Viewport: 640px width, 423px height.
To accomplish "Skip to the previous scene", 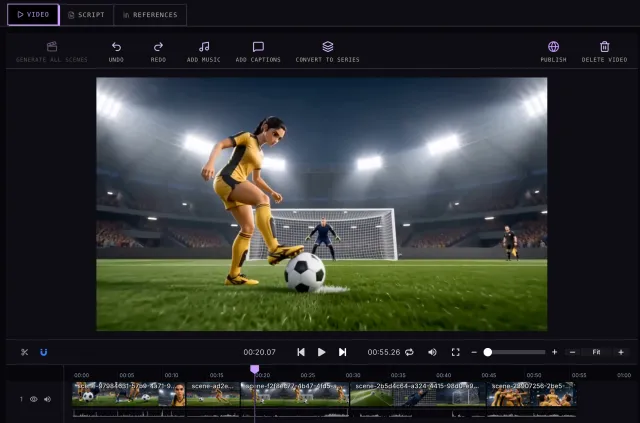I will click(x=301, y=352).
